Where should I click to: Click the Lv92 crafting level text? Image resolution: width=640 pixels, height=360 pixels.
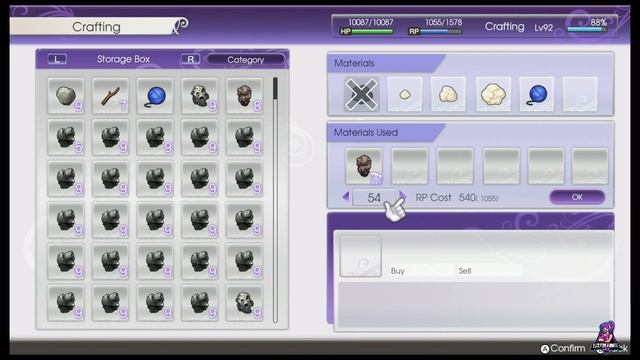(x=544, y=28)
